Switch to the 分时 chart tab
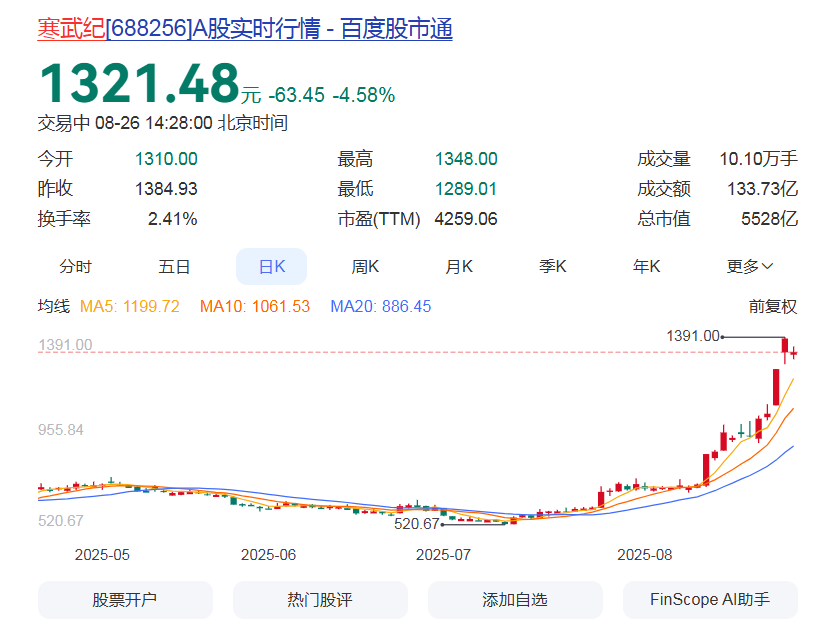The height and width of the screenshot is (633, 840). coord(76,266)
